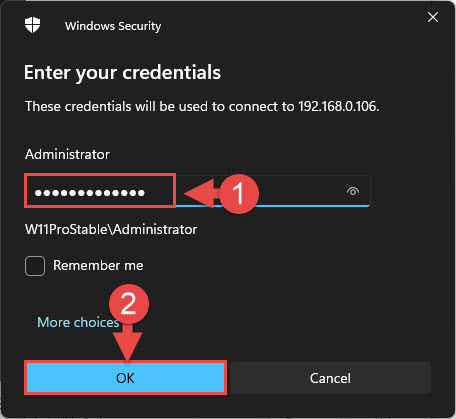
Task: Click the 'Enter your credentials' heading
Action: point(122,73)
